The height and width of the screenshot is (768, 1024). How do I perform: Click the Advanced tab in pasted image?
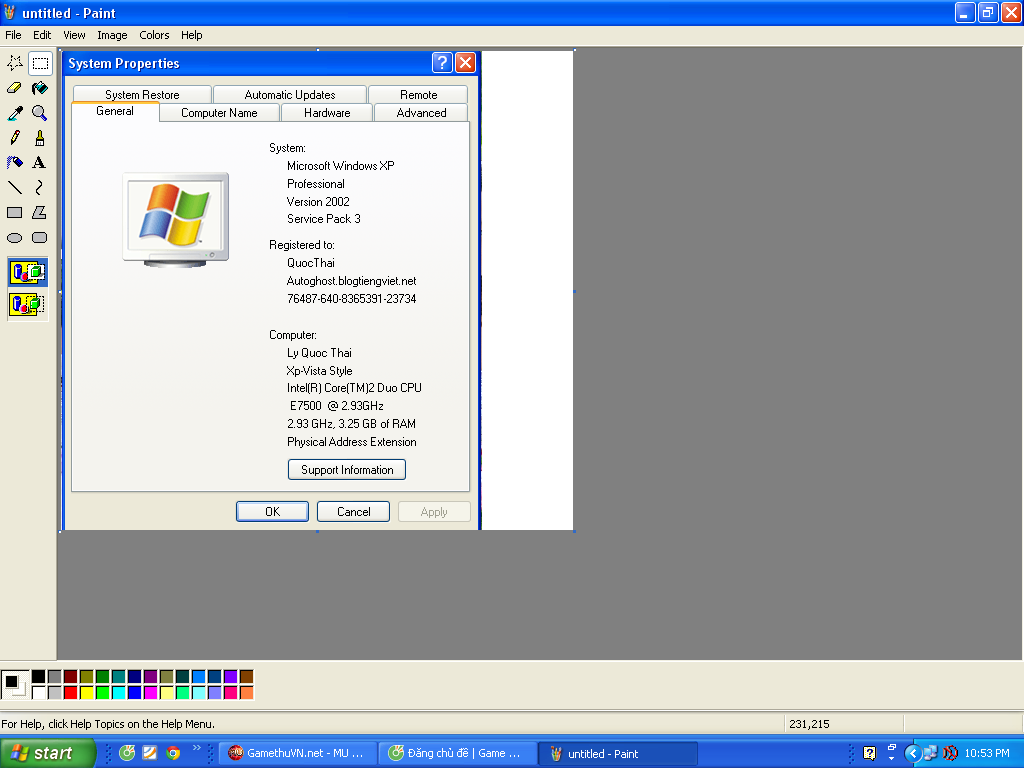pos(421,112)
